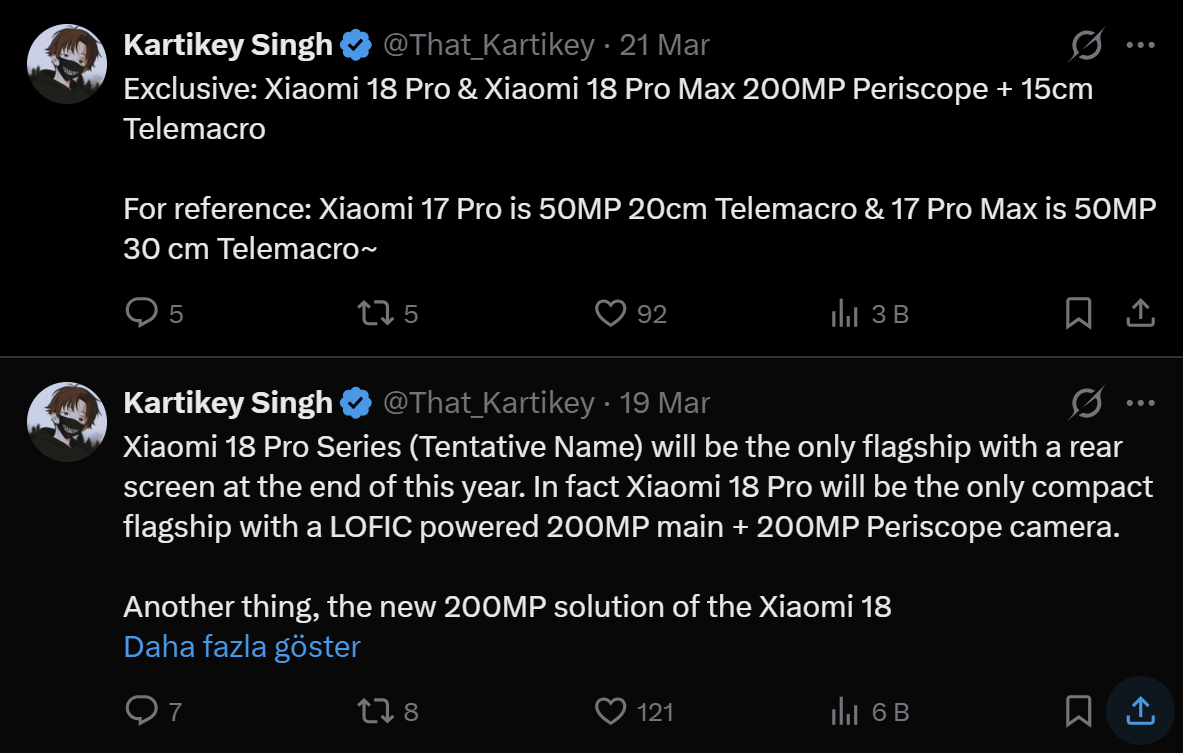Like the LOFIC 200MP camera post
The width and height of the screenshot is (1183, 753).
click(610, 711)
